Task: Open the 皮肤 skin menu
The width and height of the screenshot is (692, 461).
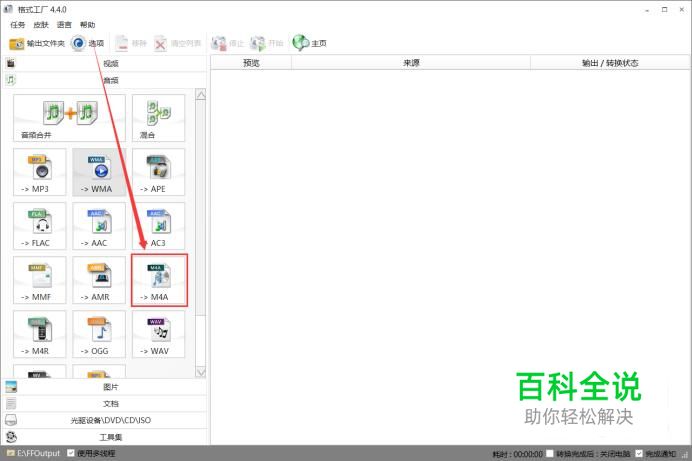Action: coord(41,25)
